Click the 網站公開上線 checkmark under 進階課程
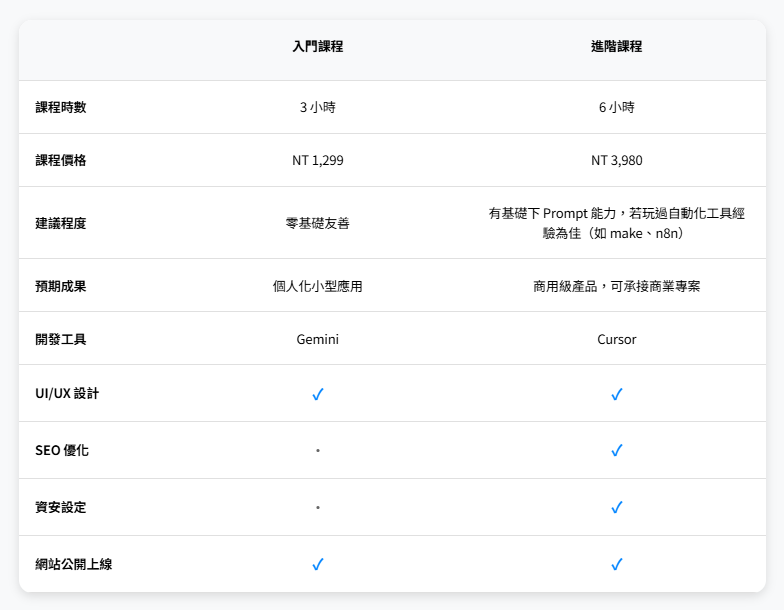This screenshot has height=610, width=784. tap(617, 564)
